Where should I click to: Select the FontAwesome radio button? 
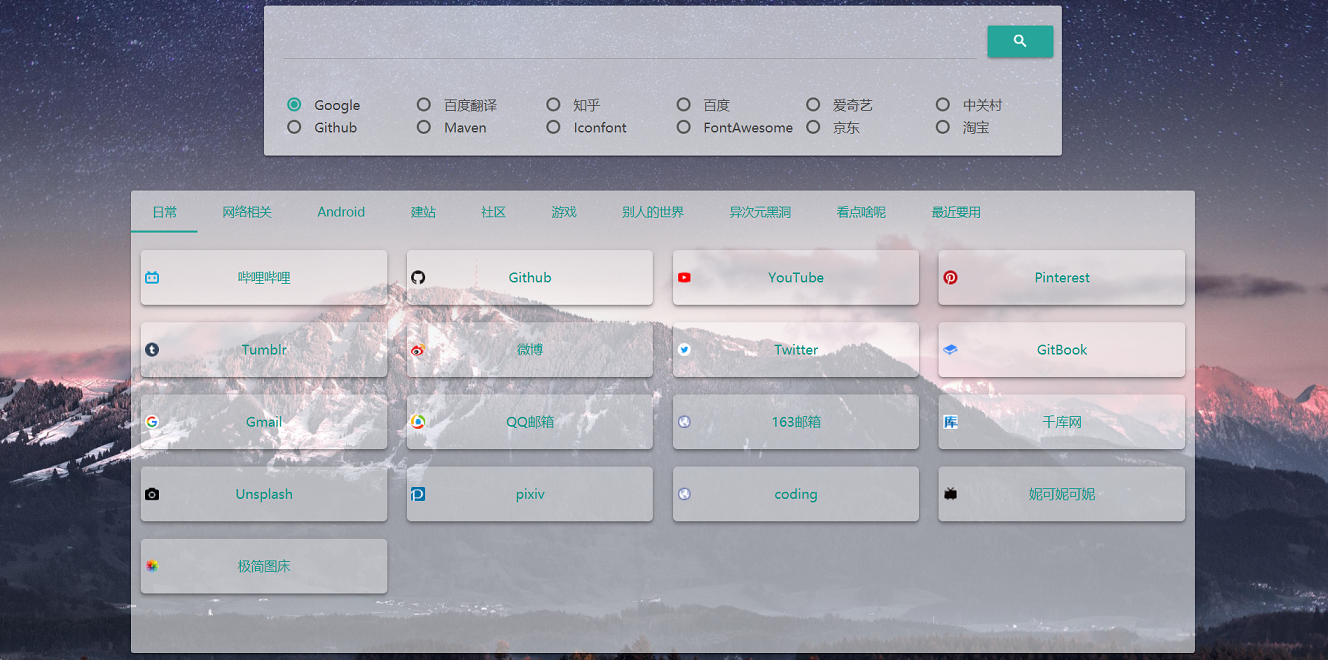[683, 127]
